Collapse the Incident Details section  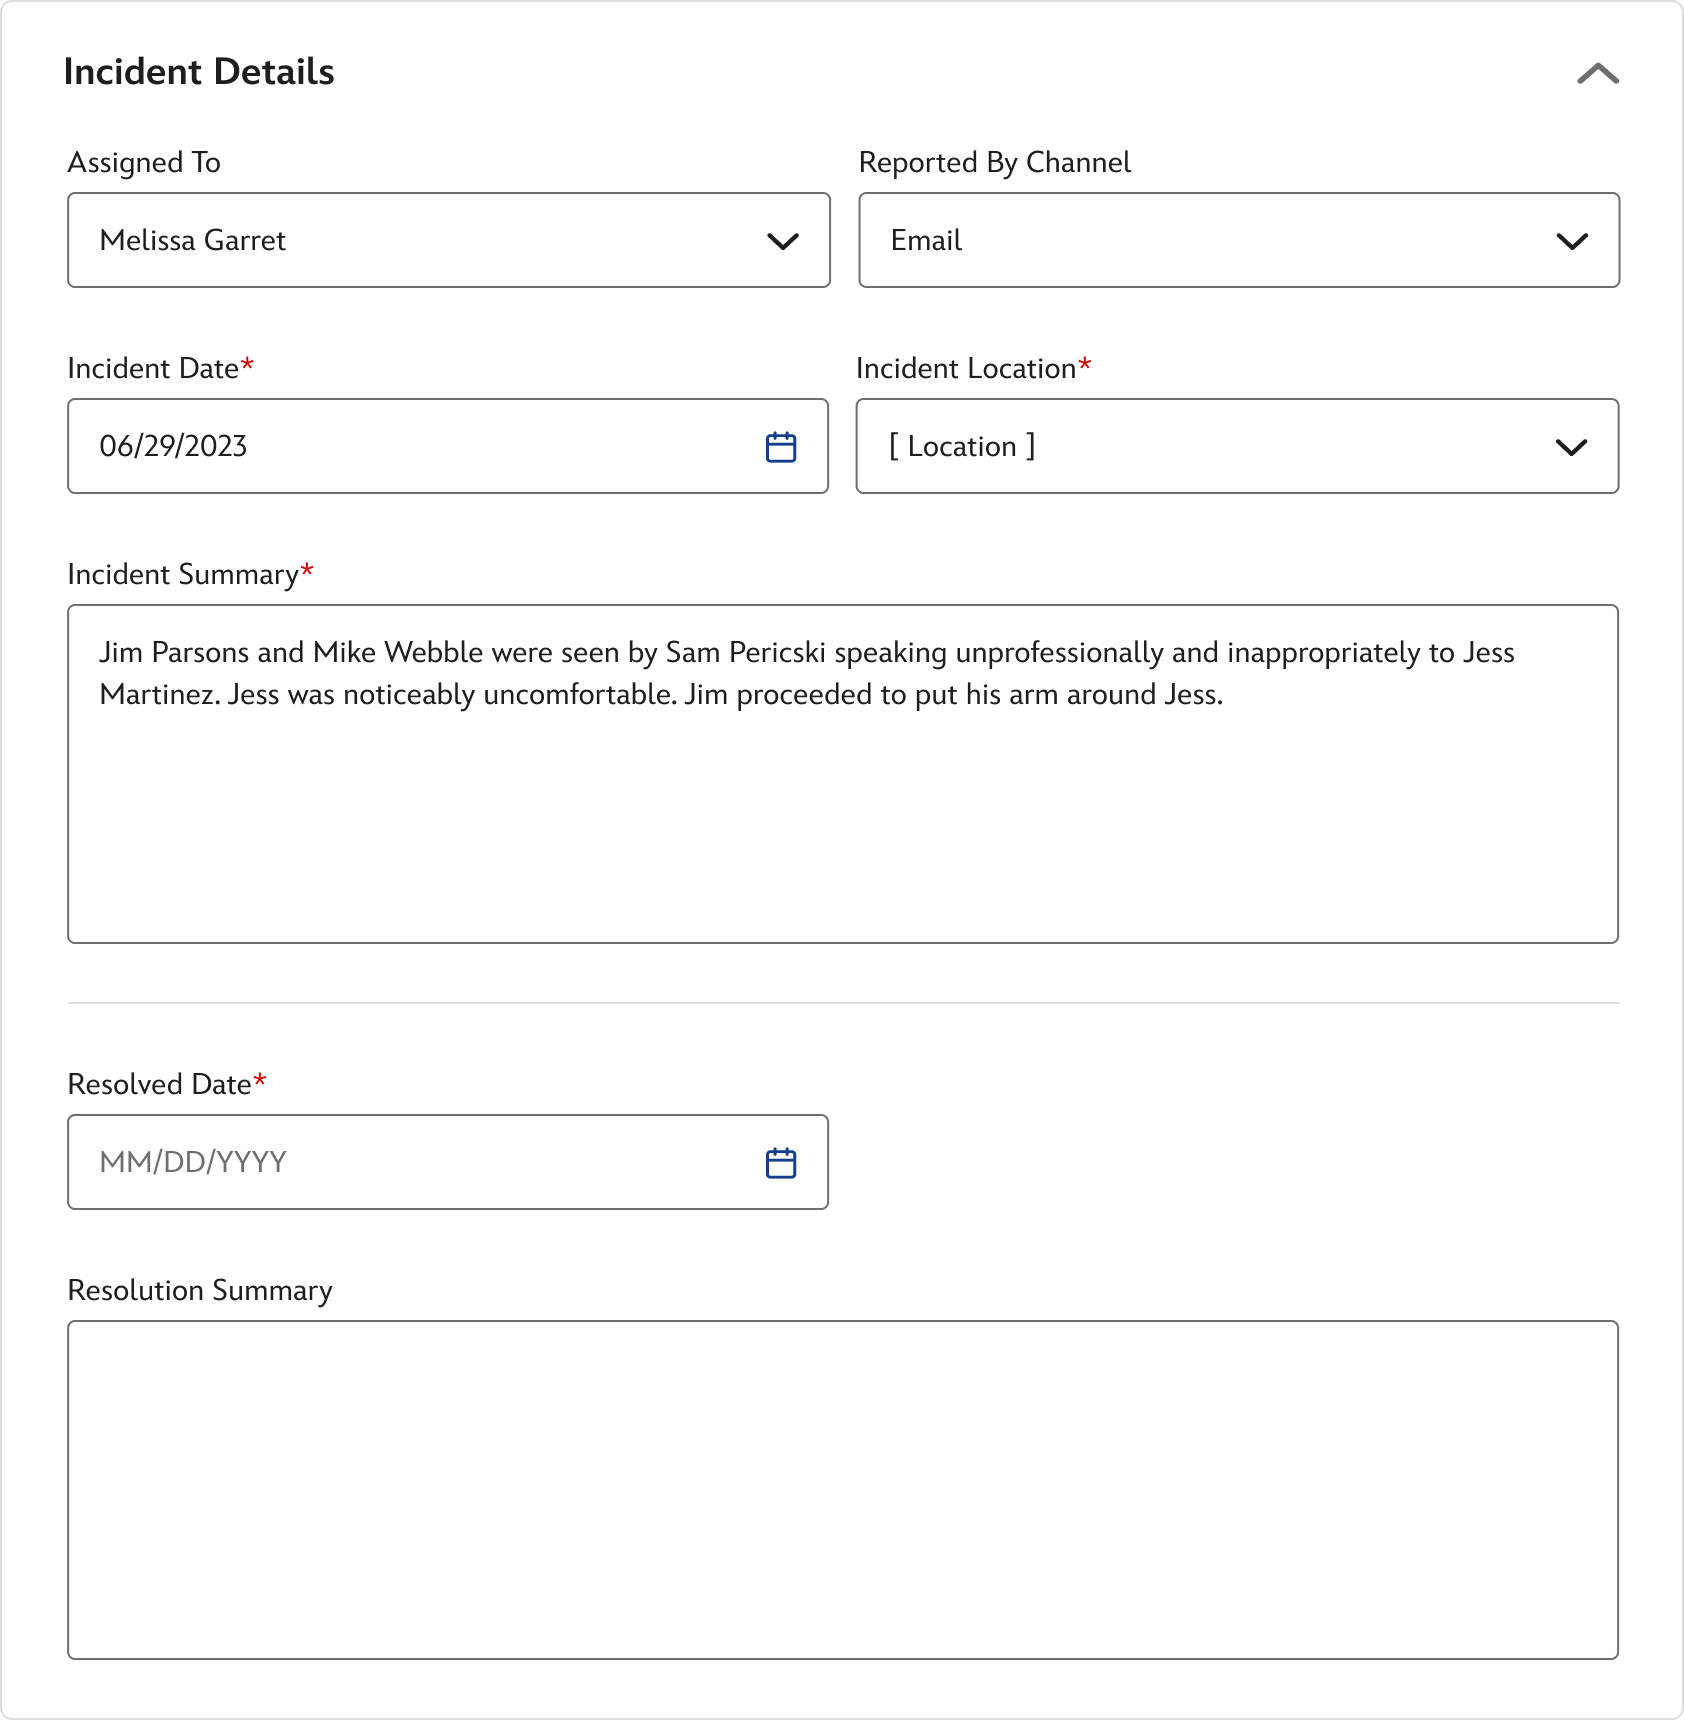tap(1597, 73)
